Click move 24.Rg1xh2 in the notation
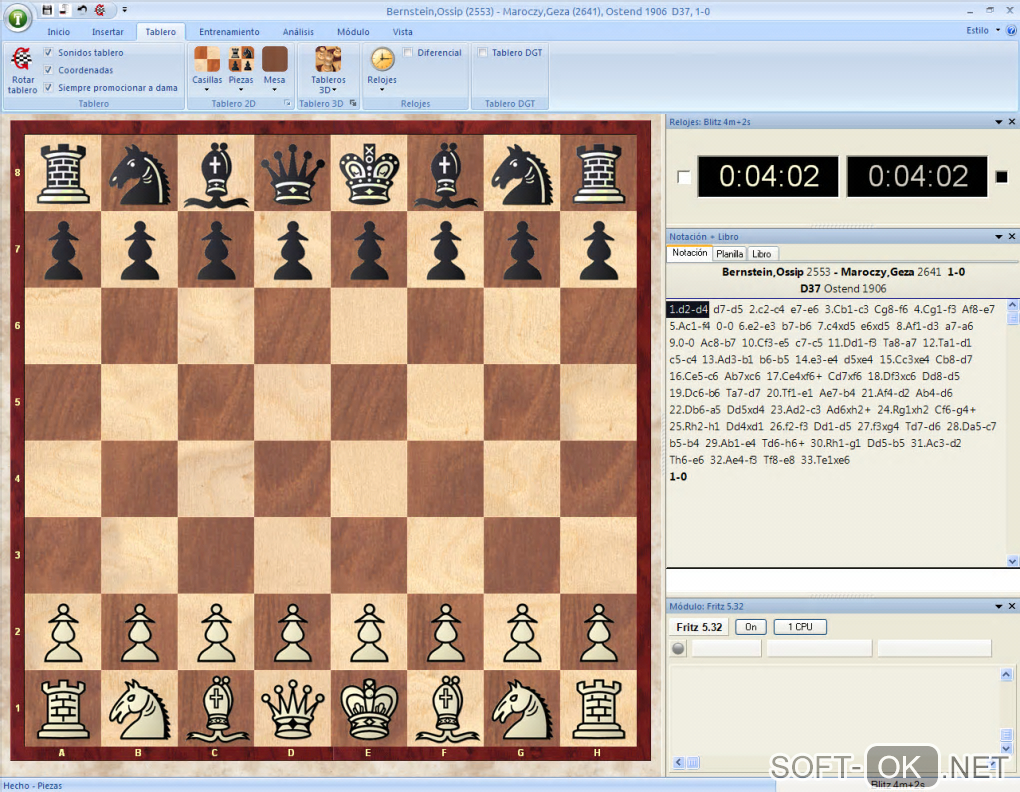This screenshot has width=1020, height=792. point(903,410)
